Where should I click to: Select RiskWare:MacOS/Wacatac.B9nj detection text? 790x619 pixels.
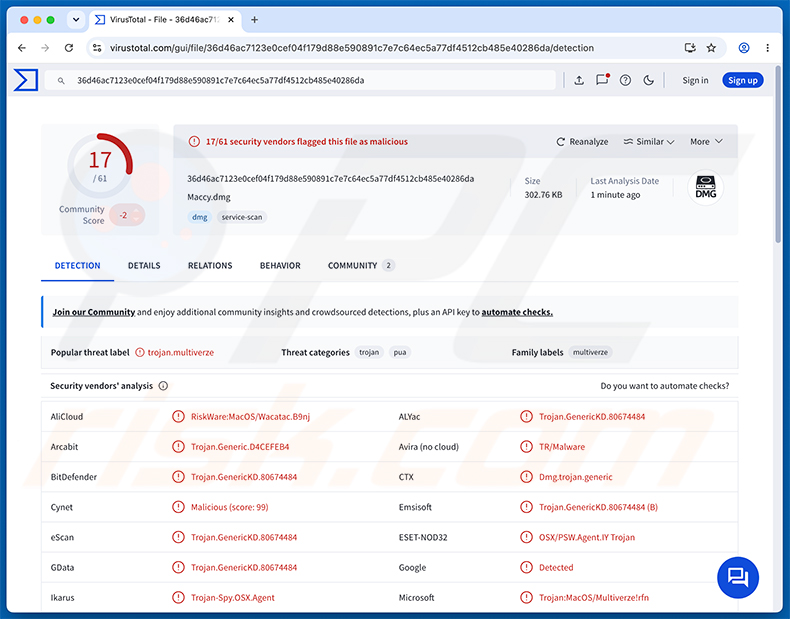point(250,417)
